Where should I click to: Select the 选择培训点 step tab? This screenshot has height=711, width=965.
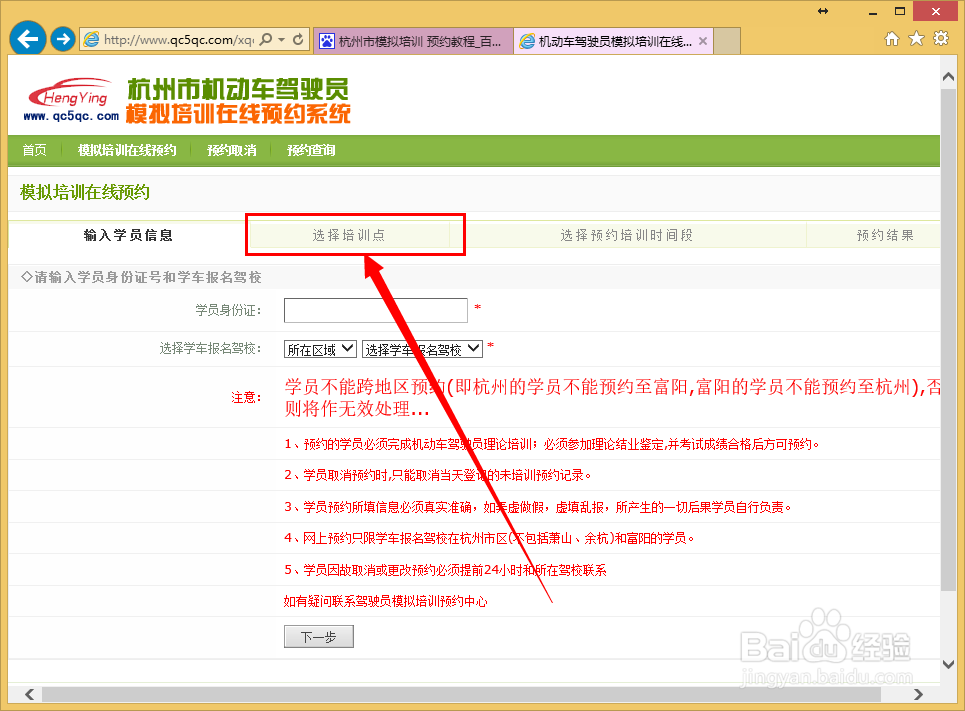[x=349, y=235]
